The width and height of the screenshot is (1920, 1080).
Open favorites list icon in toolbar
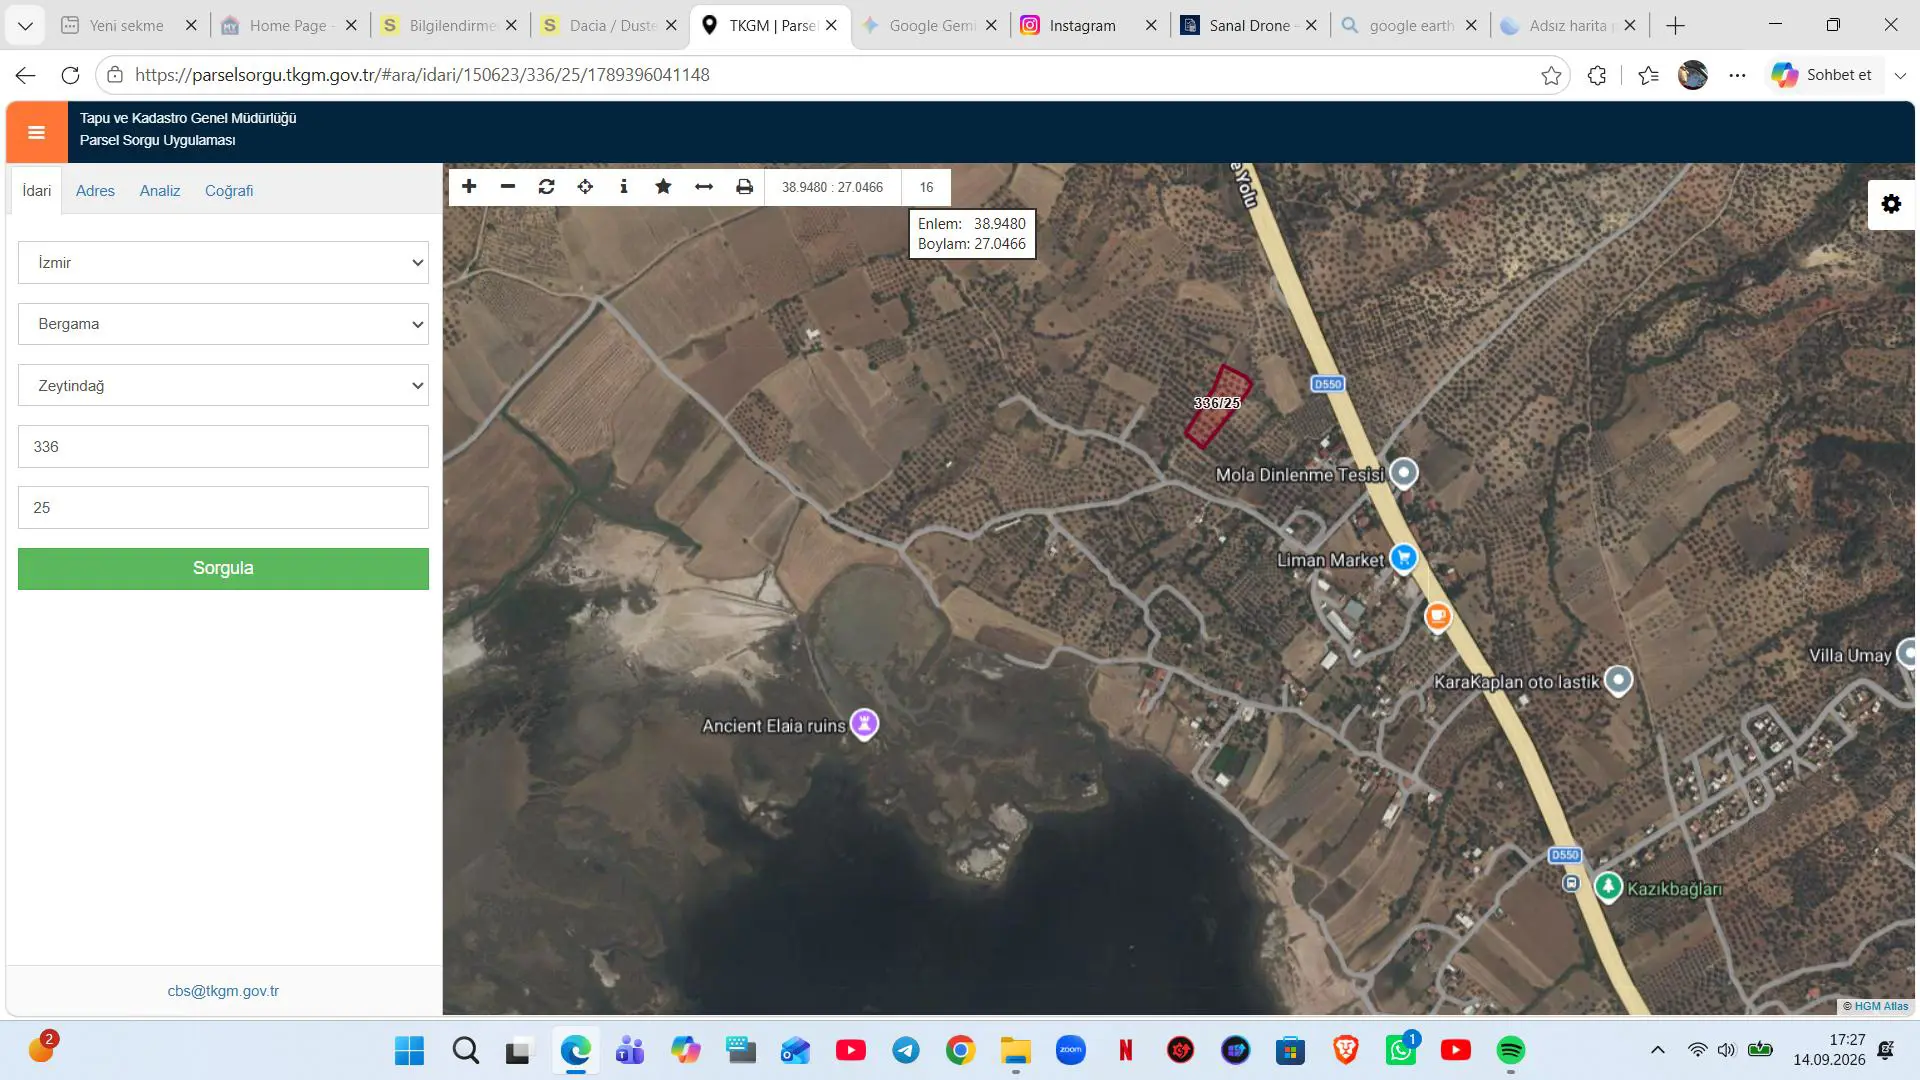click(1649, 75)
